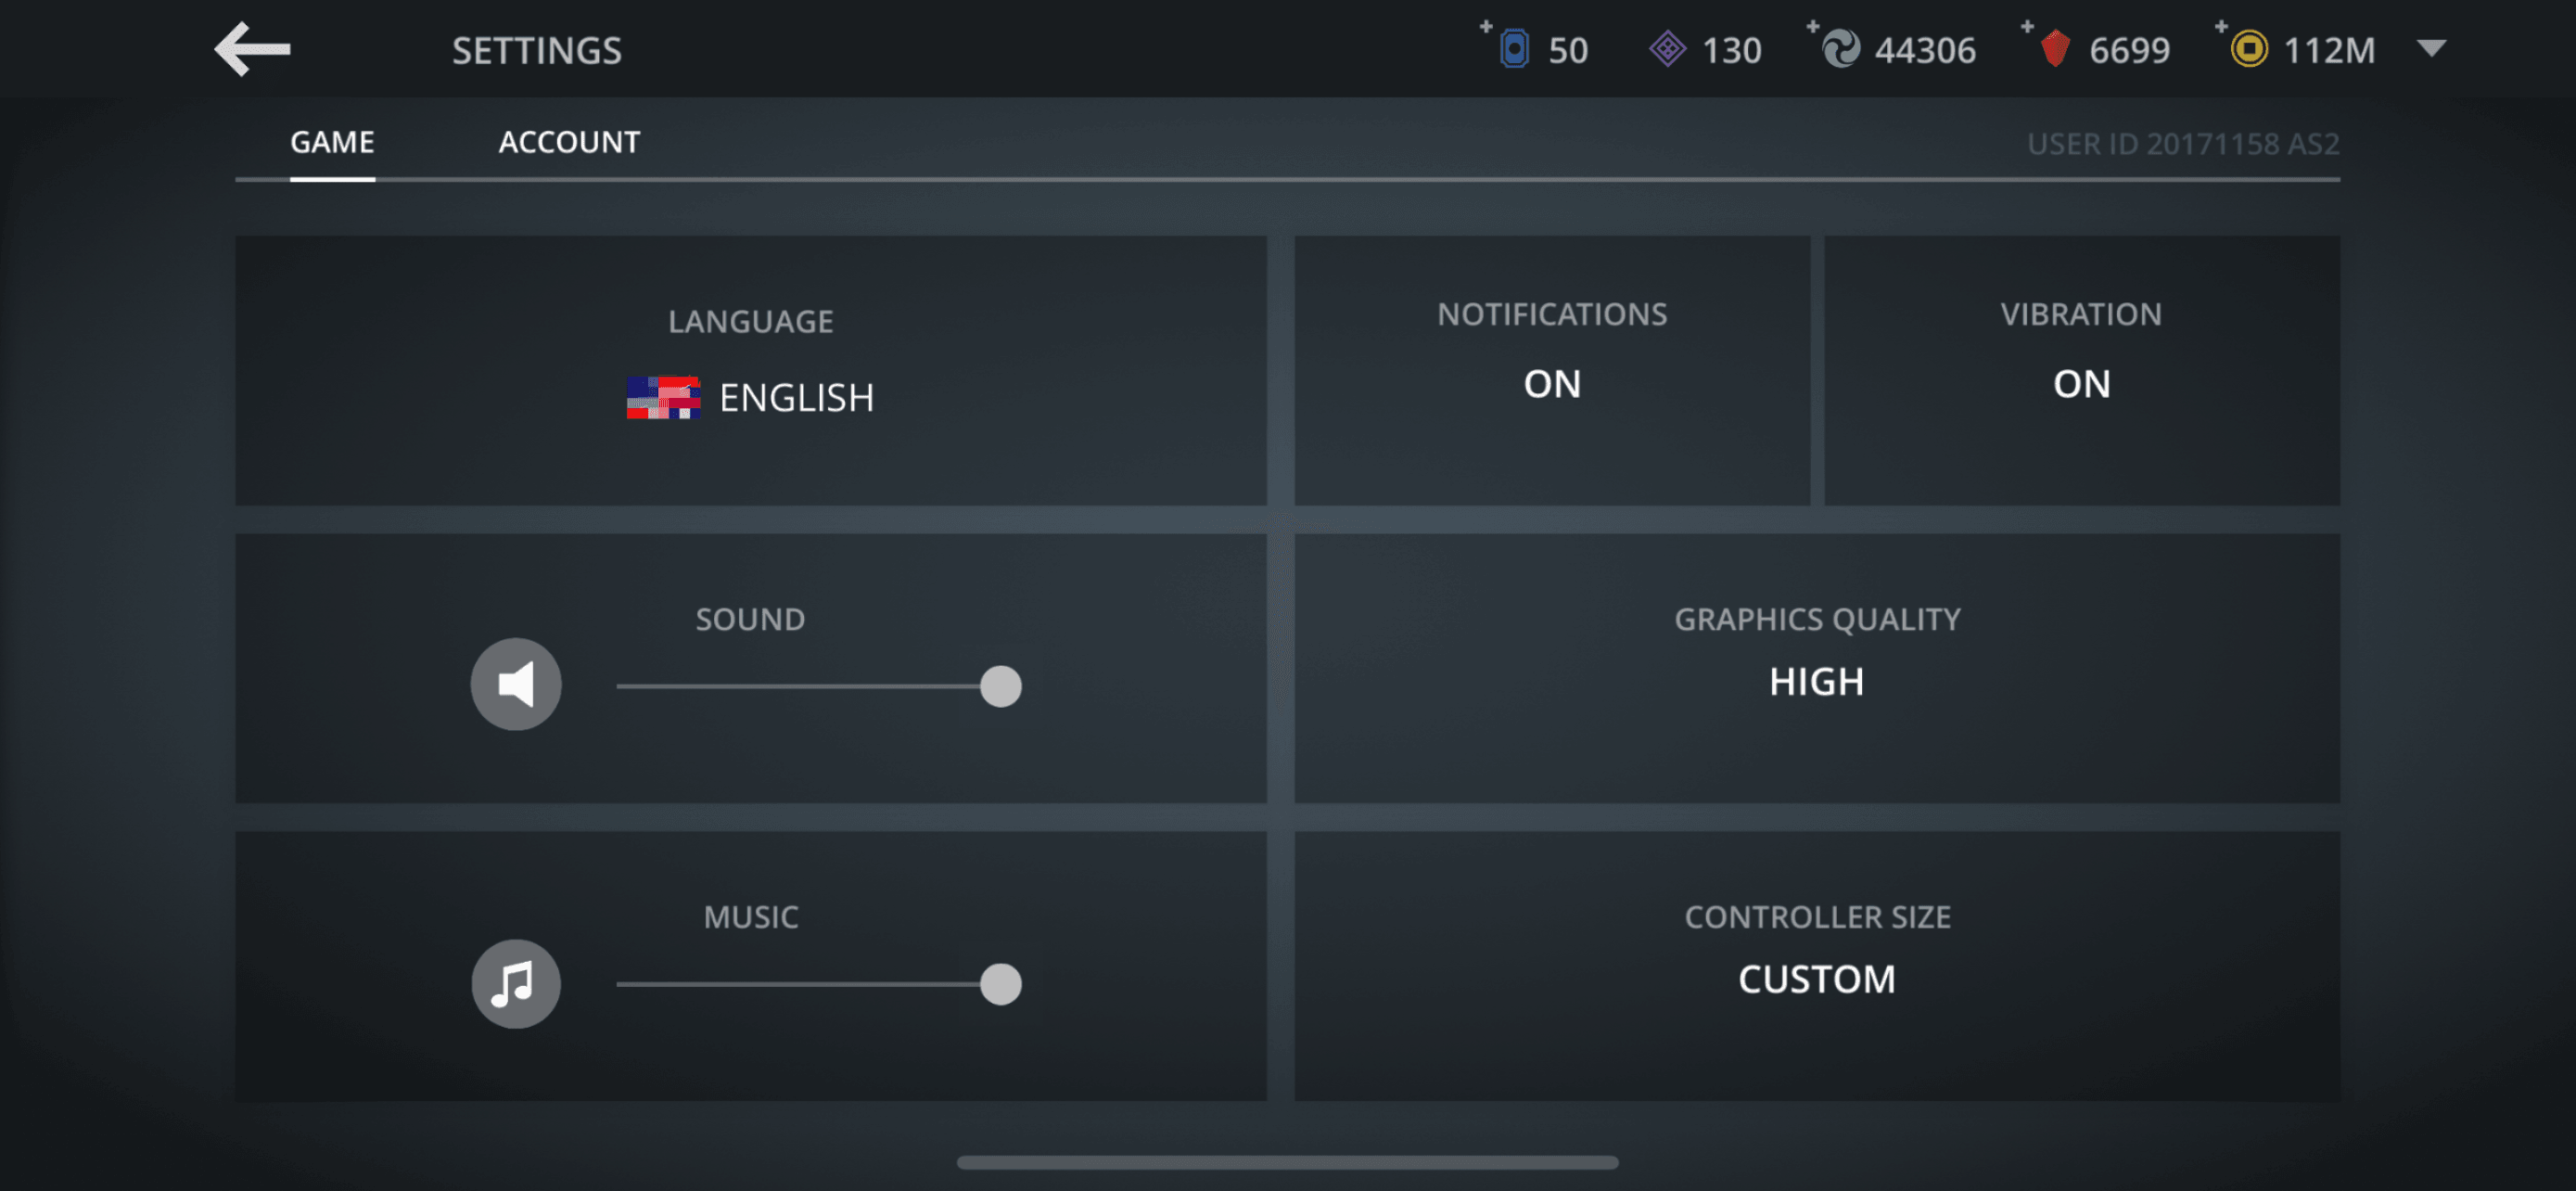Image resolution: width=2576 pixels, height=1191 pixels.
Task: Tap the purple diamond currency icon
Action: tap(1667, 49)
